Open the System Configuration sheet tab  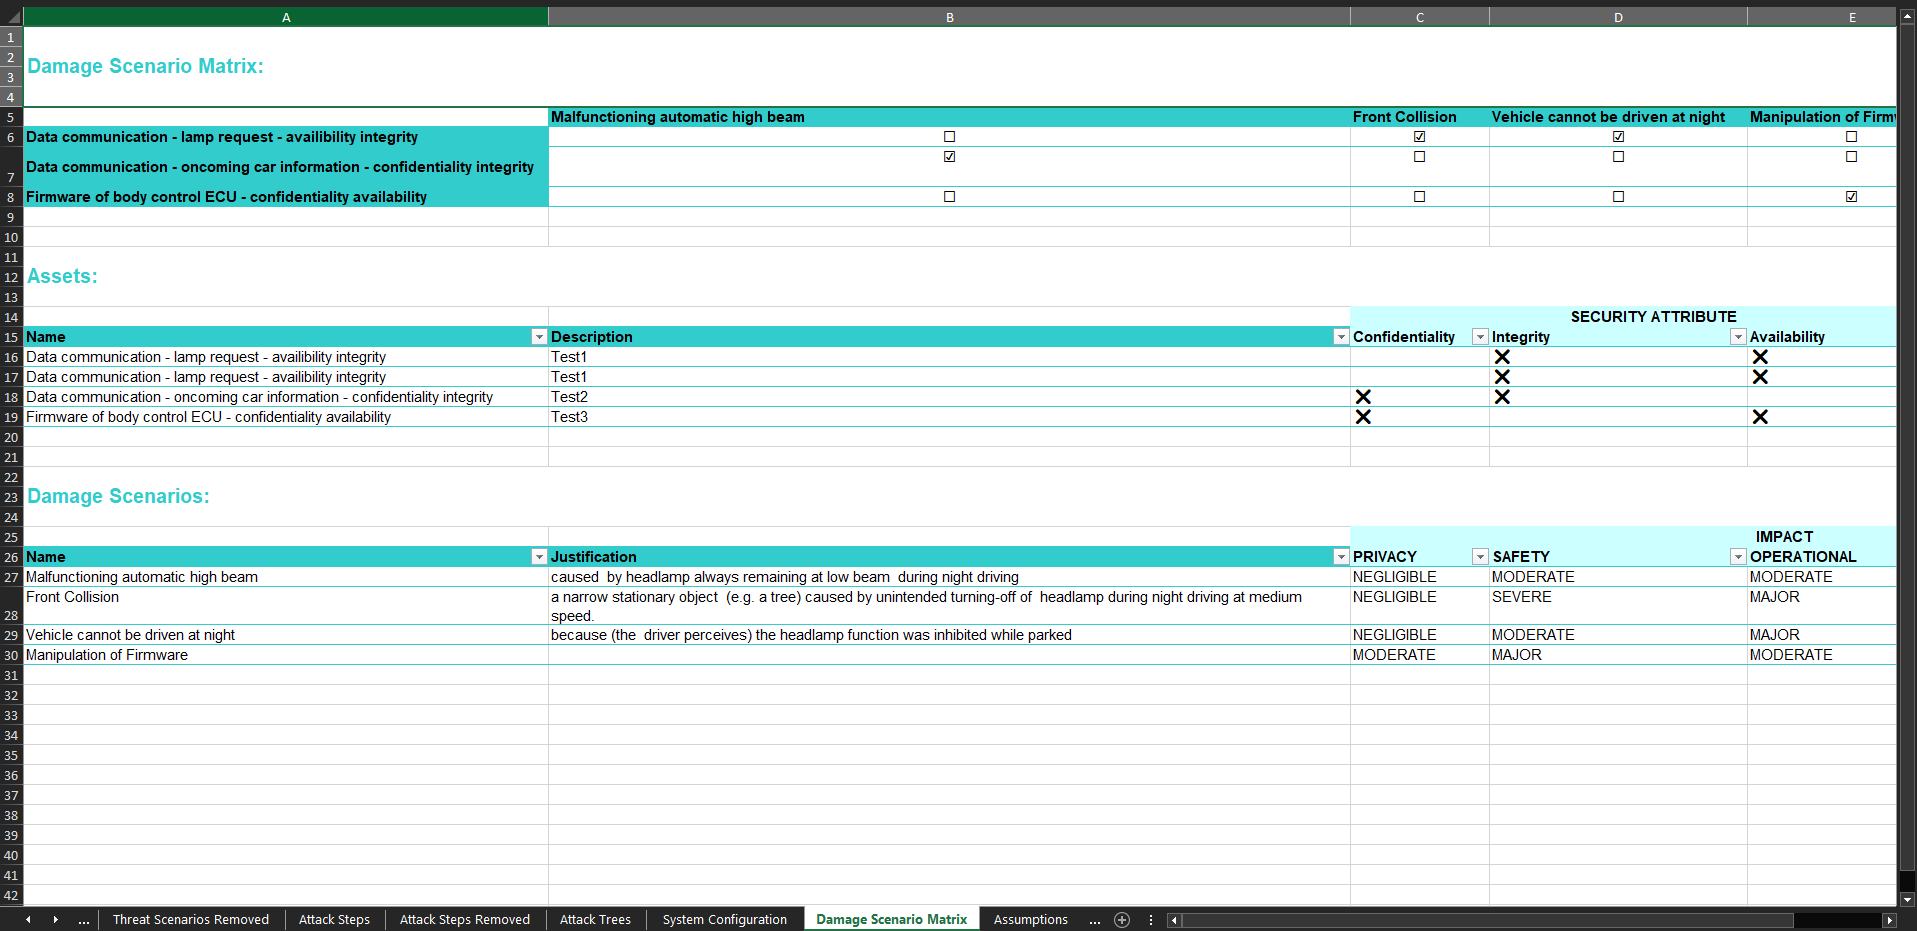point(724,920)
